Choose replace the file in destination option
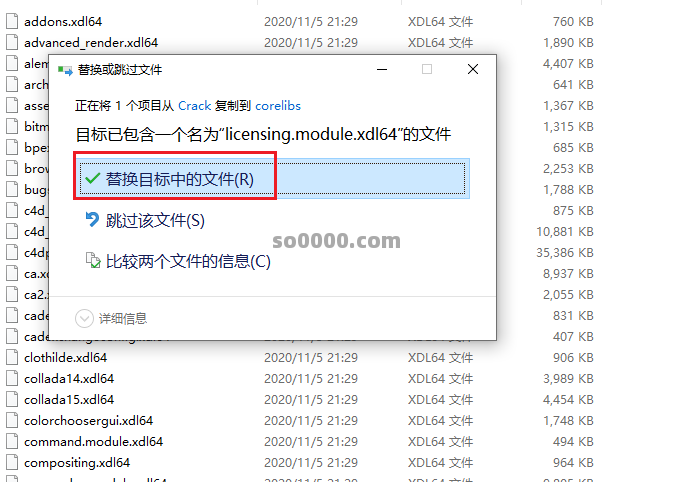Image resolution: width=674 pixels, height=482 pixels. point(272,178)
